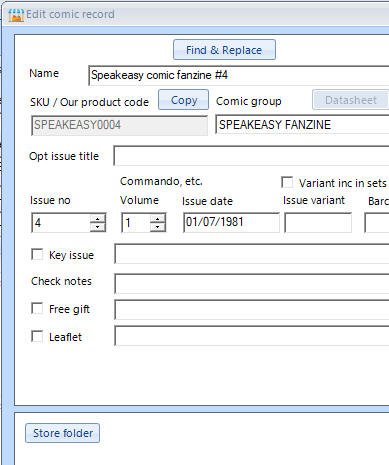This screenshot has height=465, width=389.
Task: Click the Key issue description field
Action: coord(252,254)
